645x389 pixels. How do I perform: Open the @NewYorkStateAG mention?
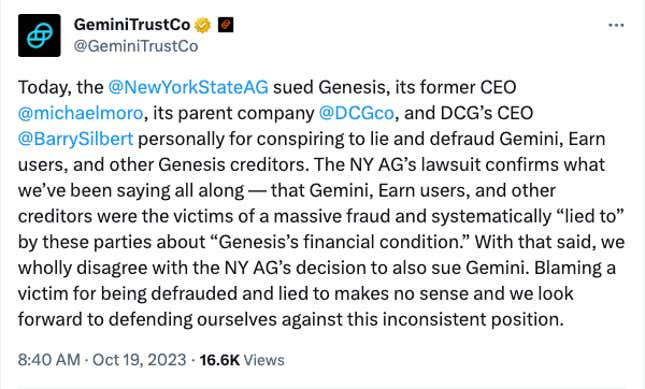click(188, 87)
